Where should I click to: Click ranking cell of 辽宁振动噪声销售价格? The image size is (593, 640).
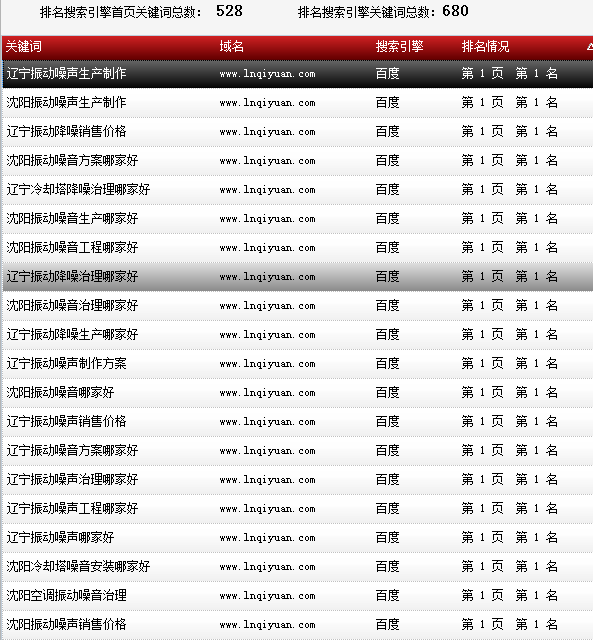click(x=510, y=421)
